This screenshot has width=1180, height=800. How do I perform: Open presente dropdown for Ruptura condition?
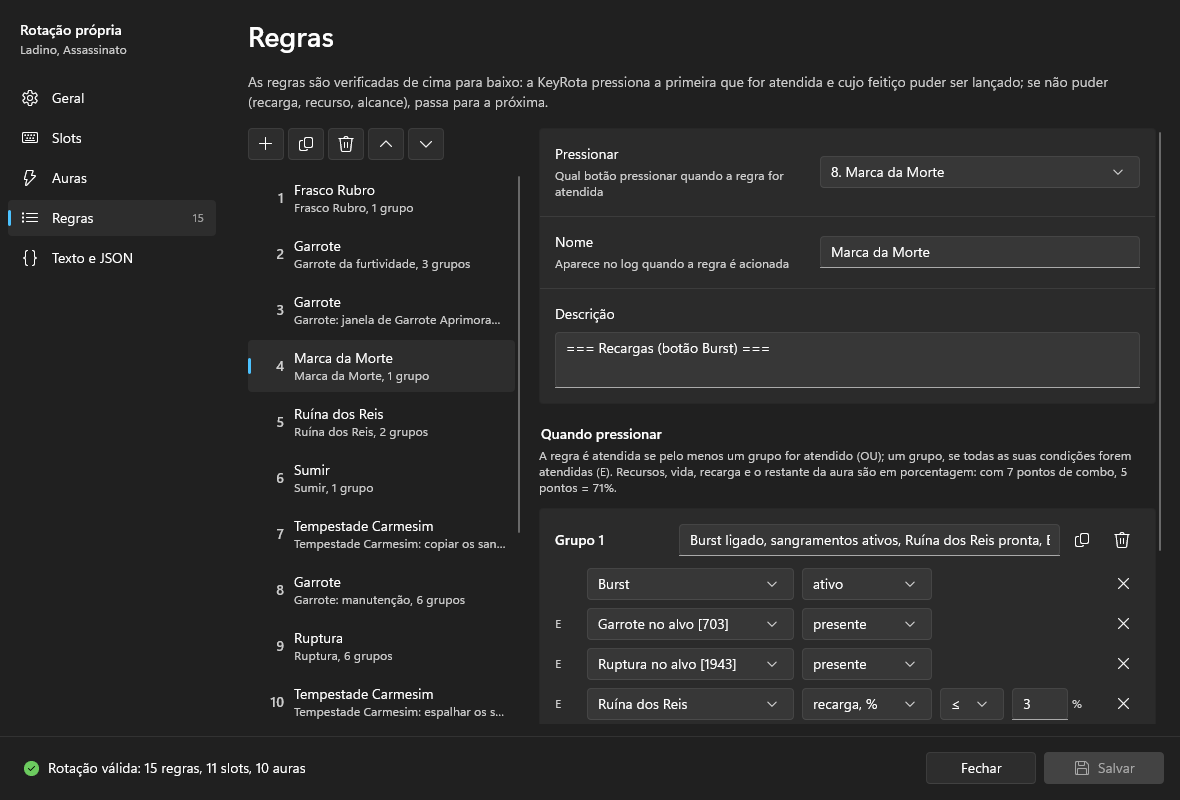click(866, 664)
